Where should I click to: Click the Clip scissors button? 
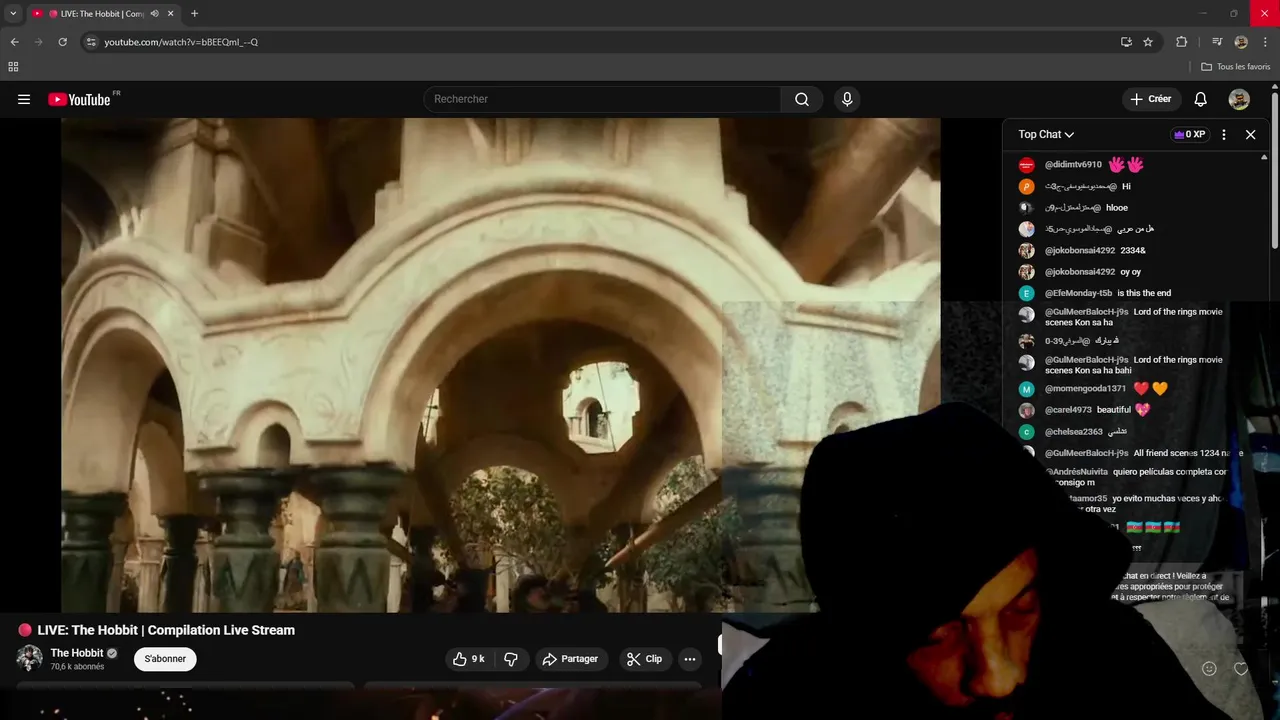[644, 659]
